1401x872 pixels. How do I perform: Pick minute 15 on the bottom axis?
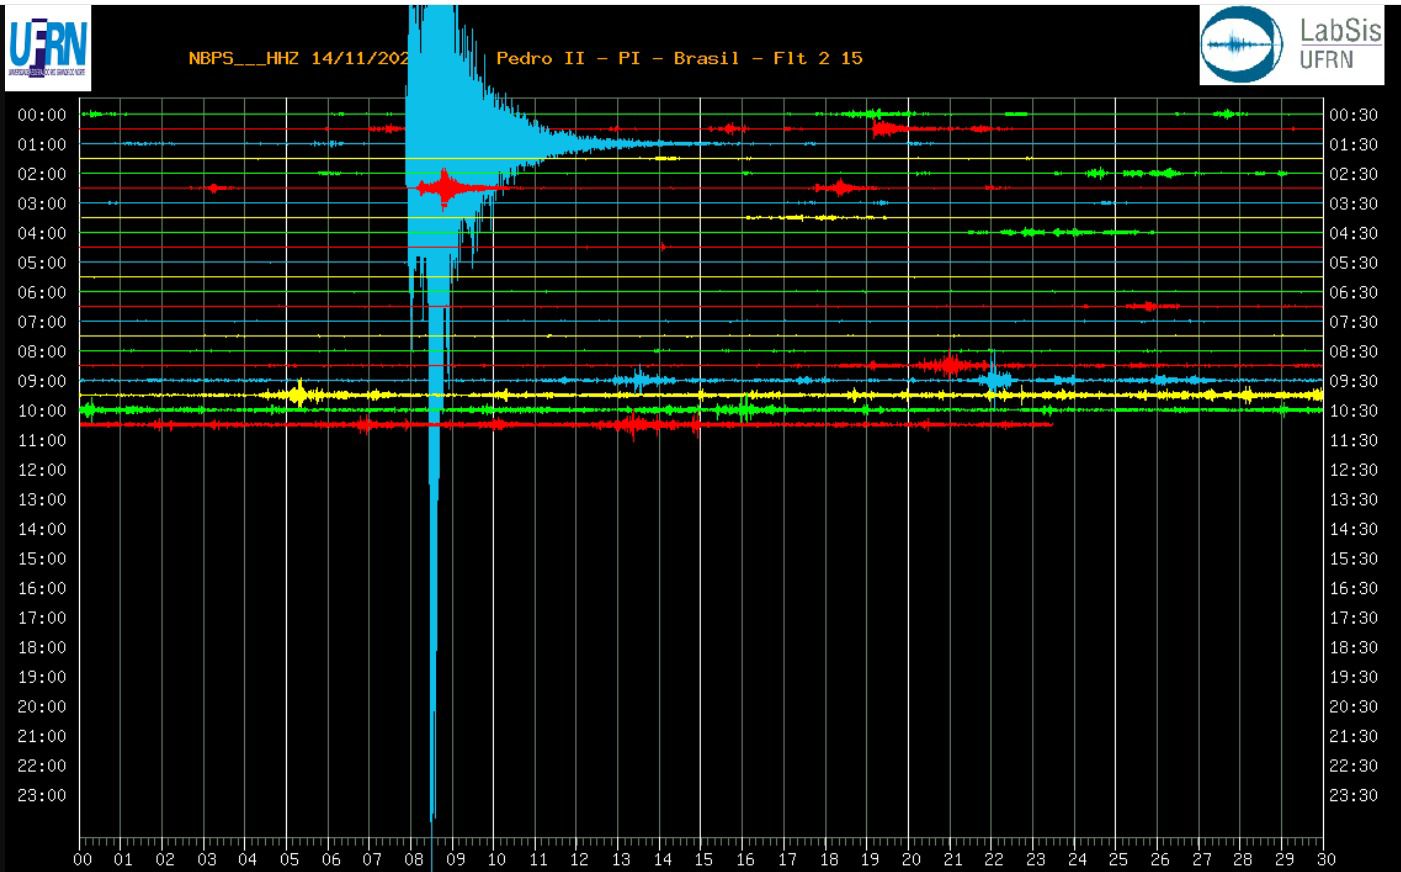pos(704,859)
